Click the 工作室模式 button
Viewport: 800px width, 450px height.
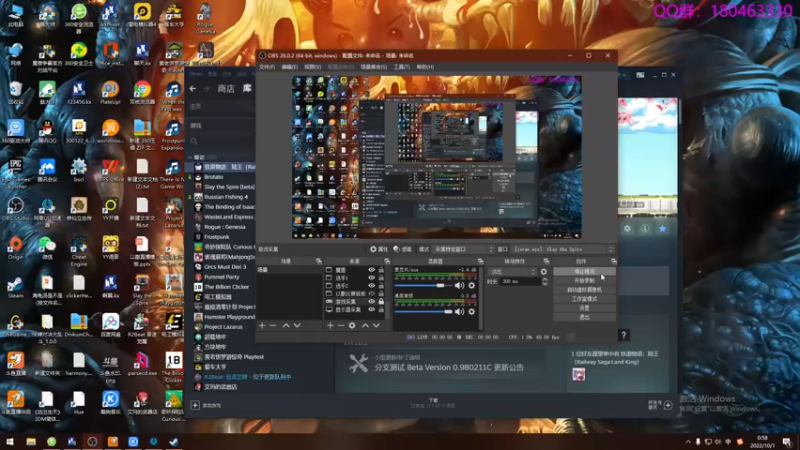(x=584, y=299)
